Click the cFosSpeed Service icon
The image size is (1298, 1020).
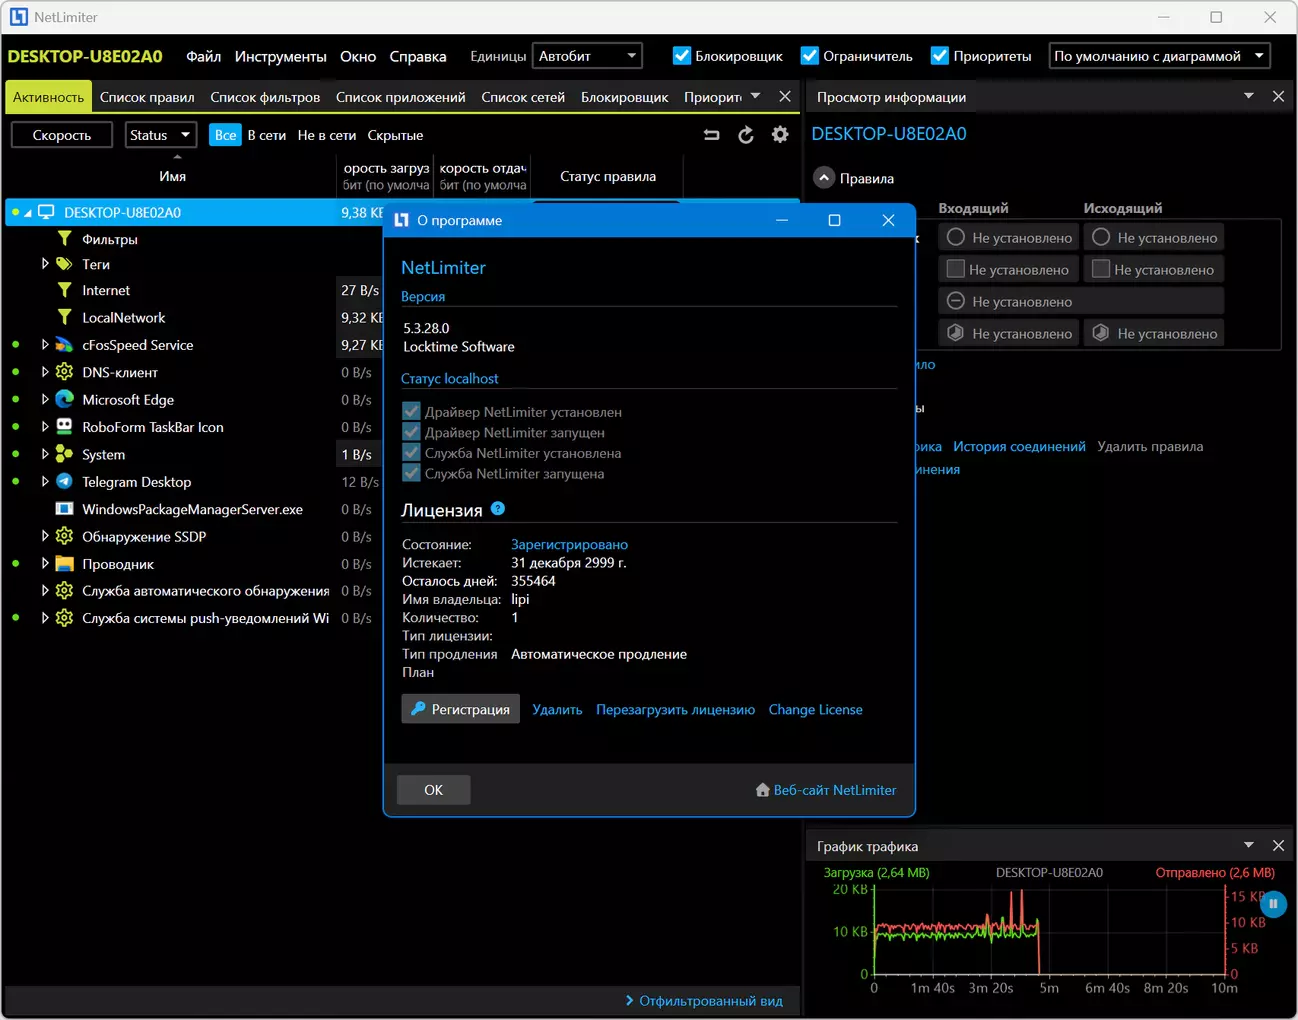pyautogui.click(x=64, y=344)
